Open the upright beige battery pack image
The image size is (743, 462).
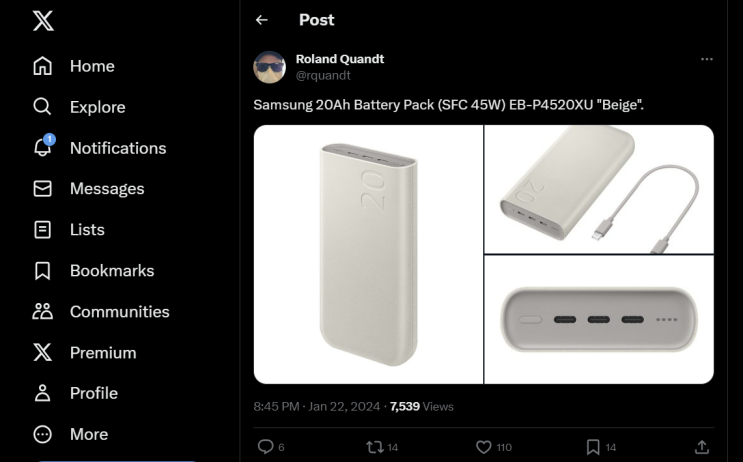368,254
